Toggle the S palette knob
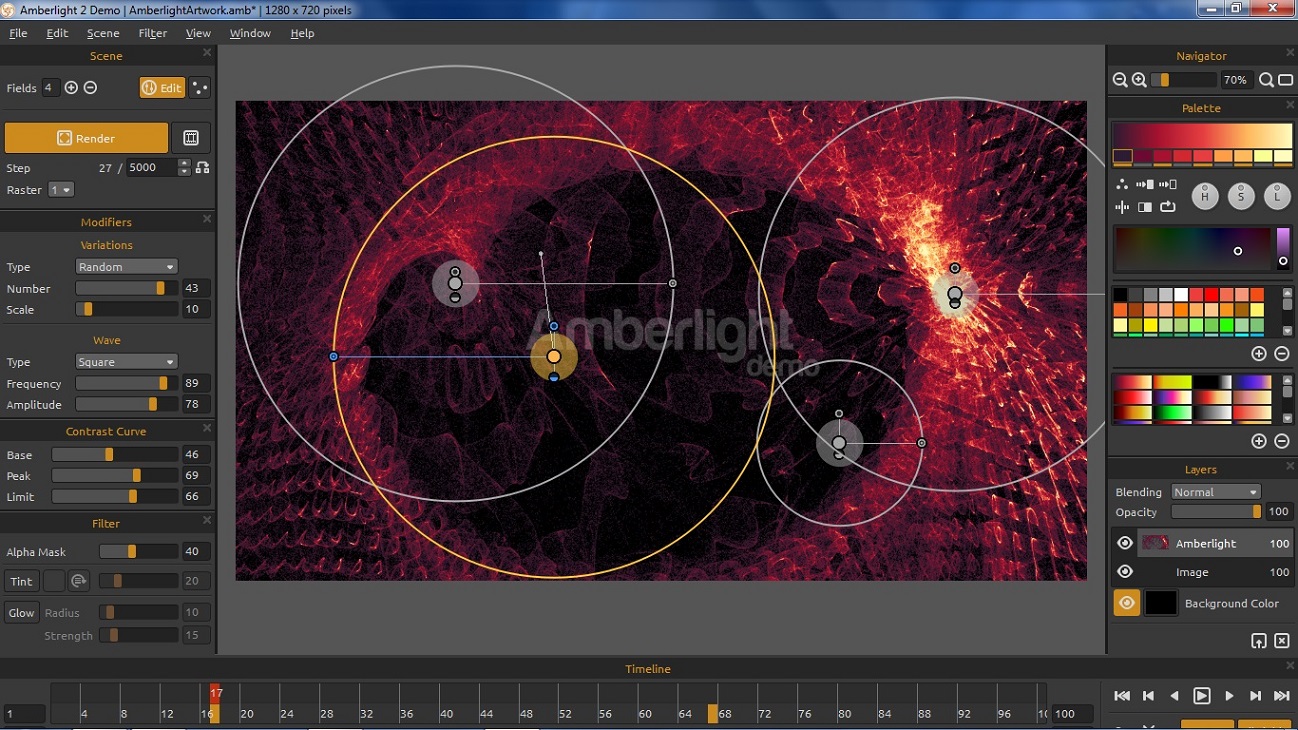 tap(1241, 196)
